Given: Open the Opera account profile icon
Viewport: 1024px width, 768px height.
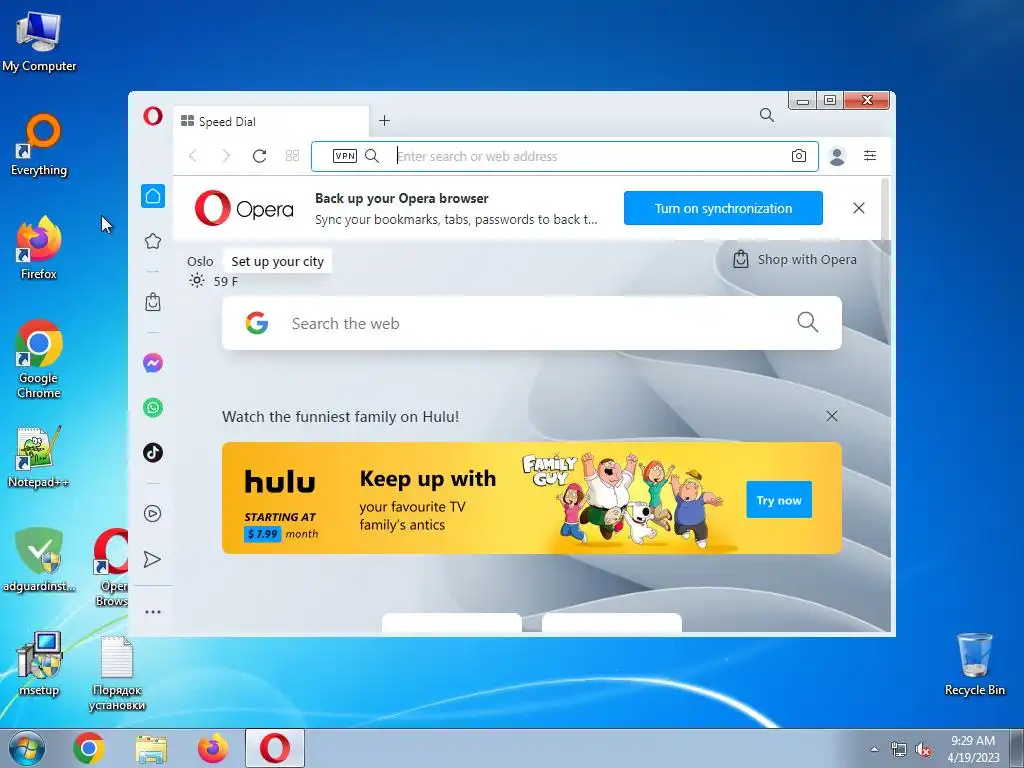Looking at the screenshot, I should tap(837, 156).
